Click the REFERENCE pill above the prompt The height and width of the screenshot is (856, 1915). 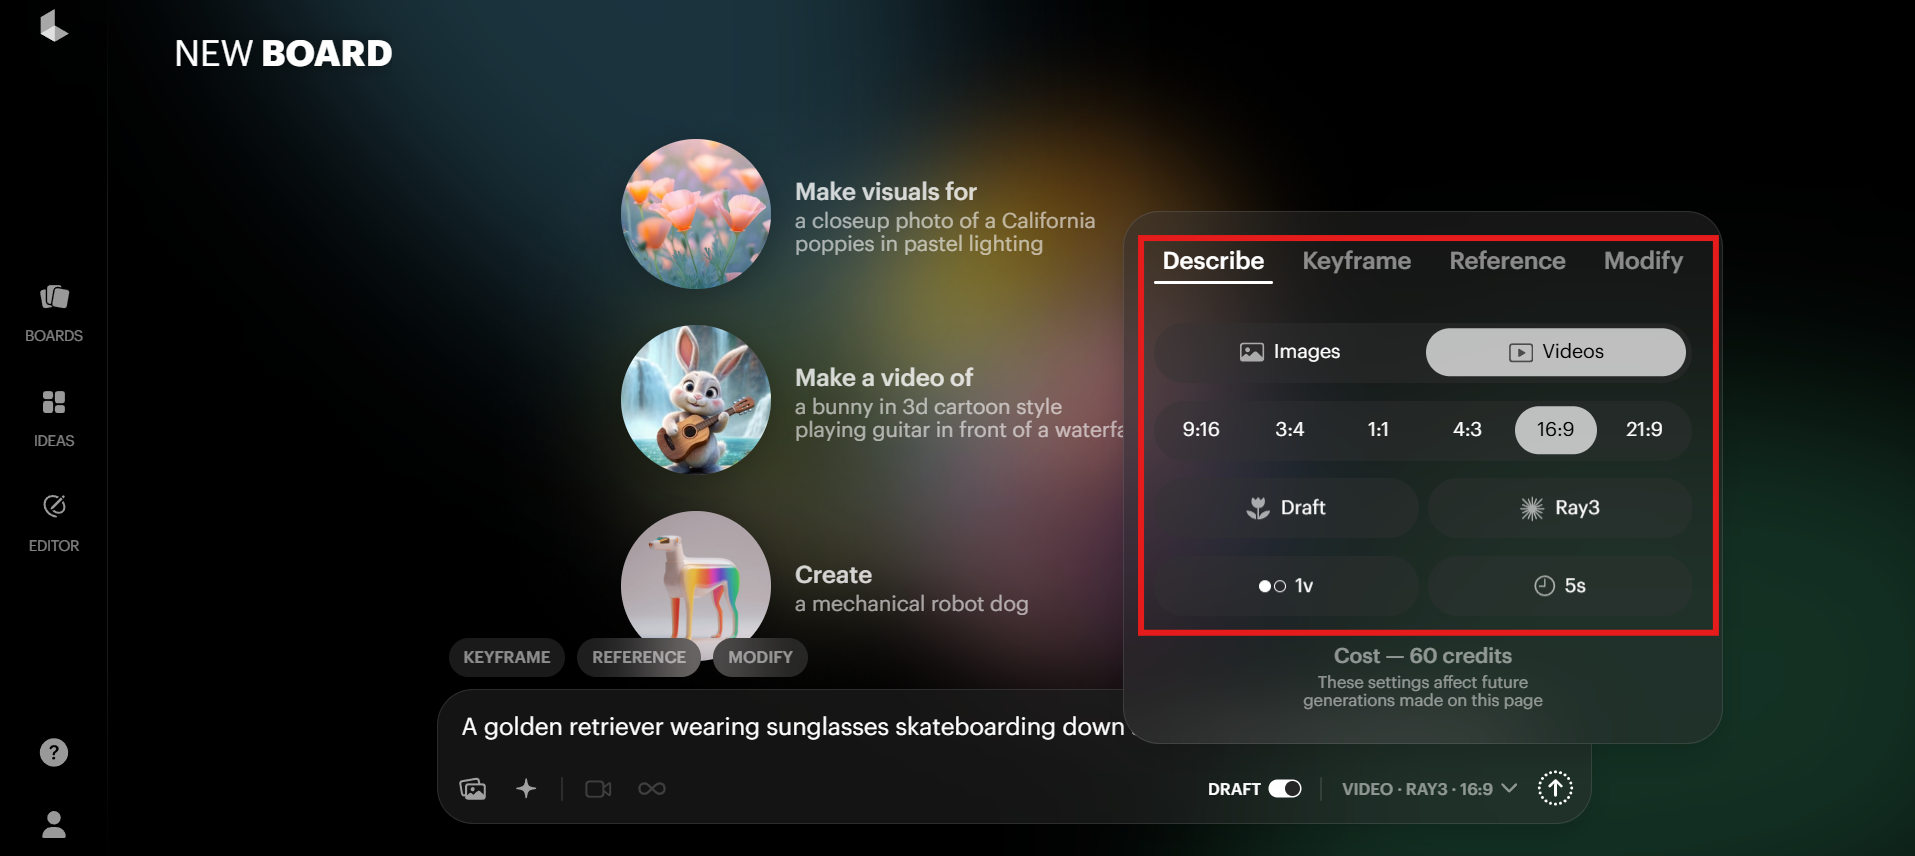coord(639,657)
